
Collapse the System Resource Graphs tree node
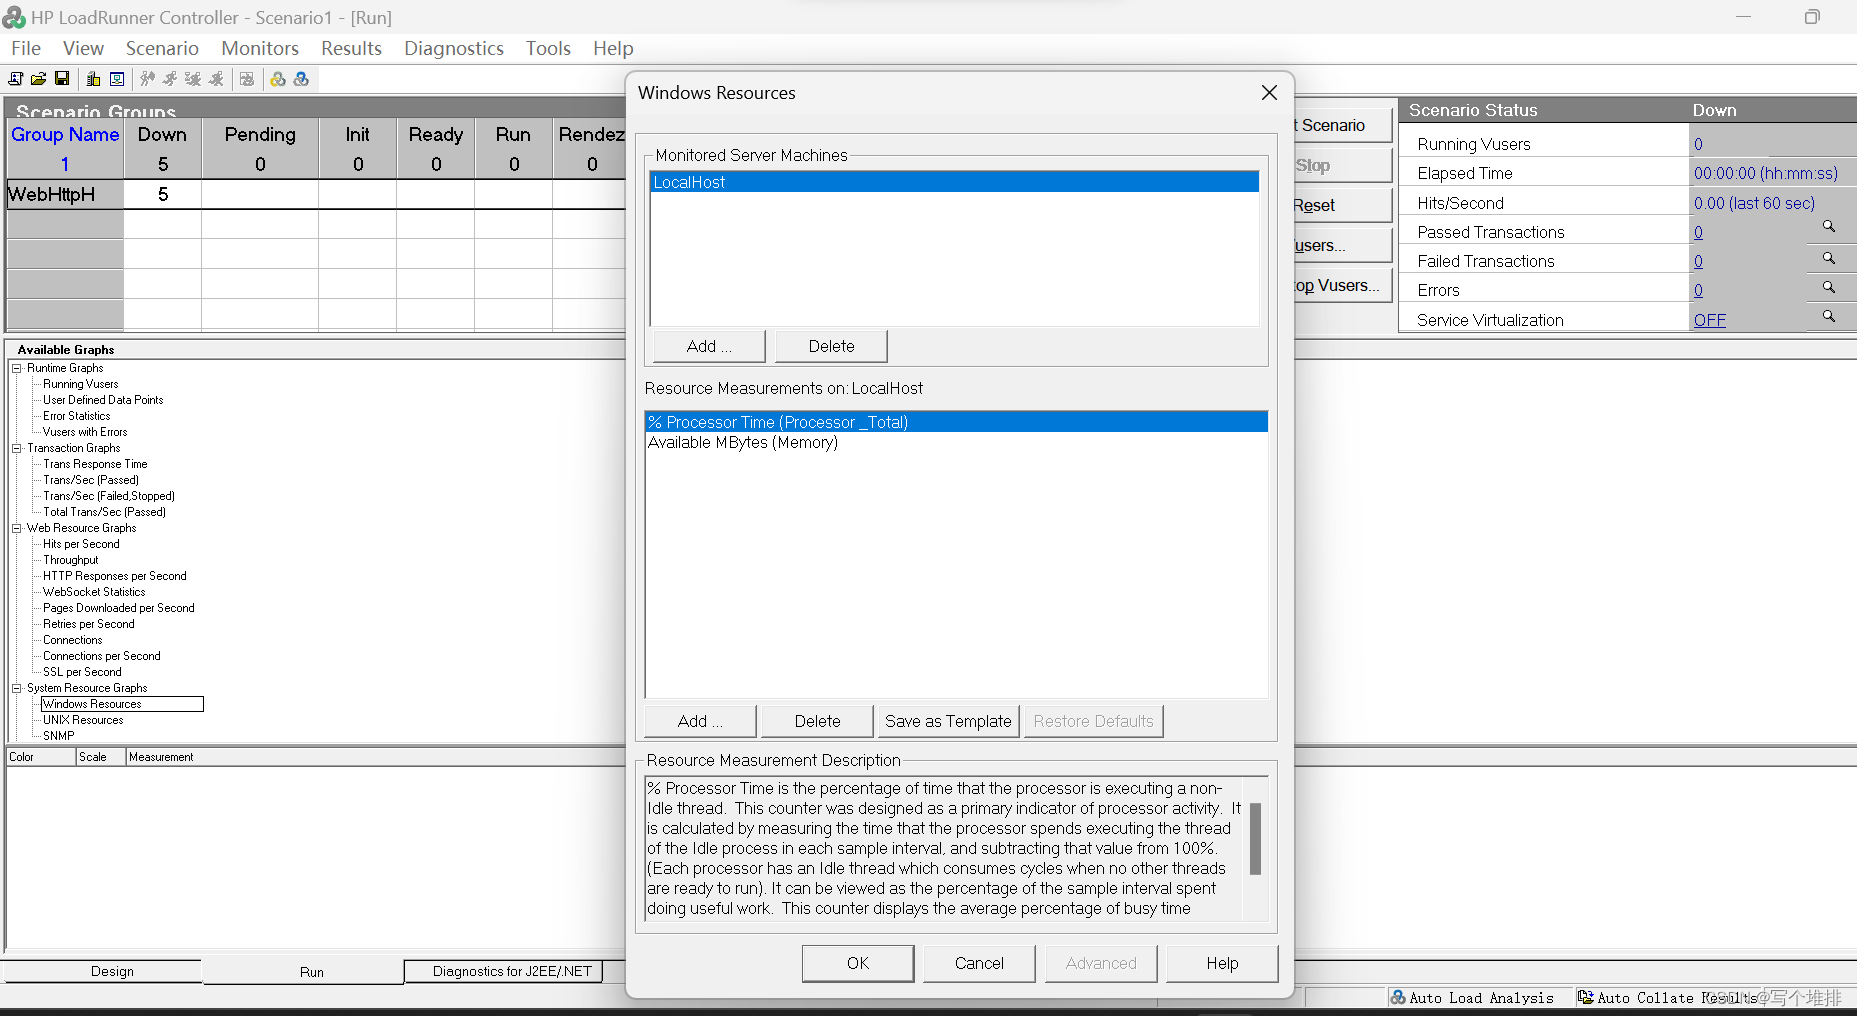(17, 688)
